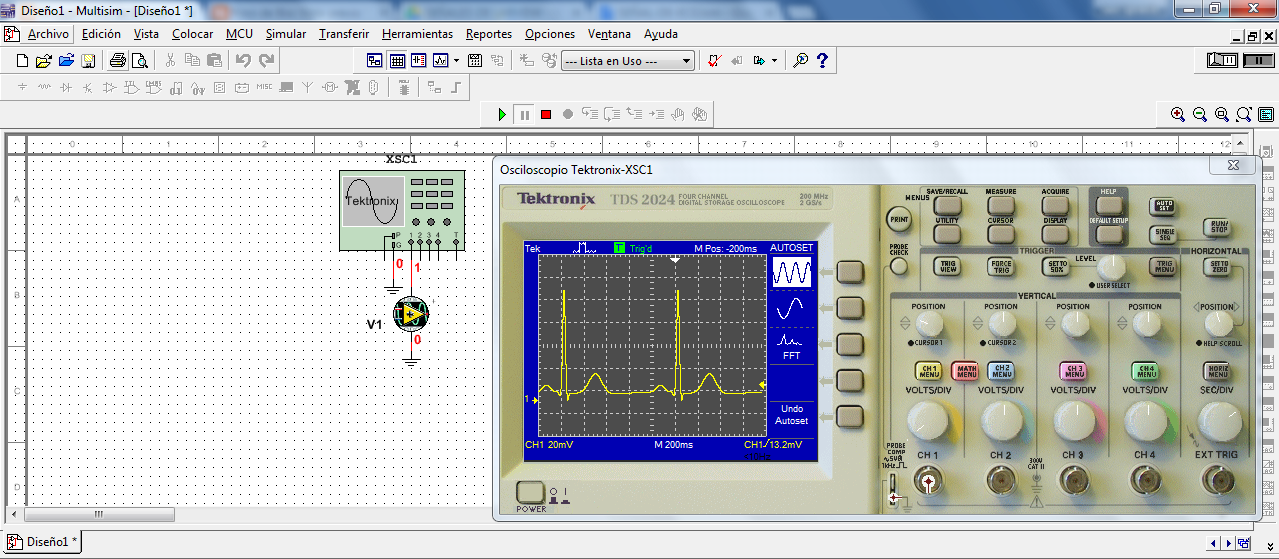1279x559 pixels.
Task: Stop simulation with red square
Action: pos(546,115)
